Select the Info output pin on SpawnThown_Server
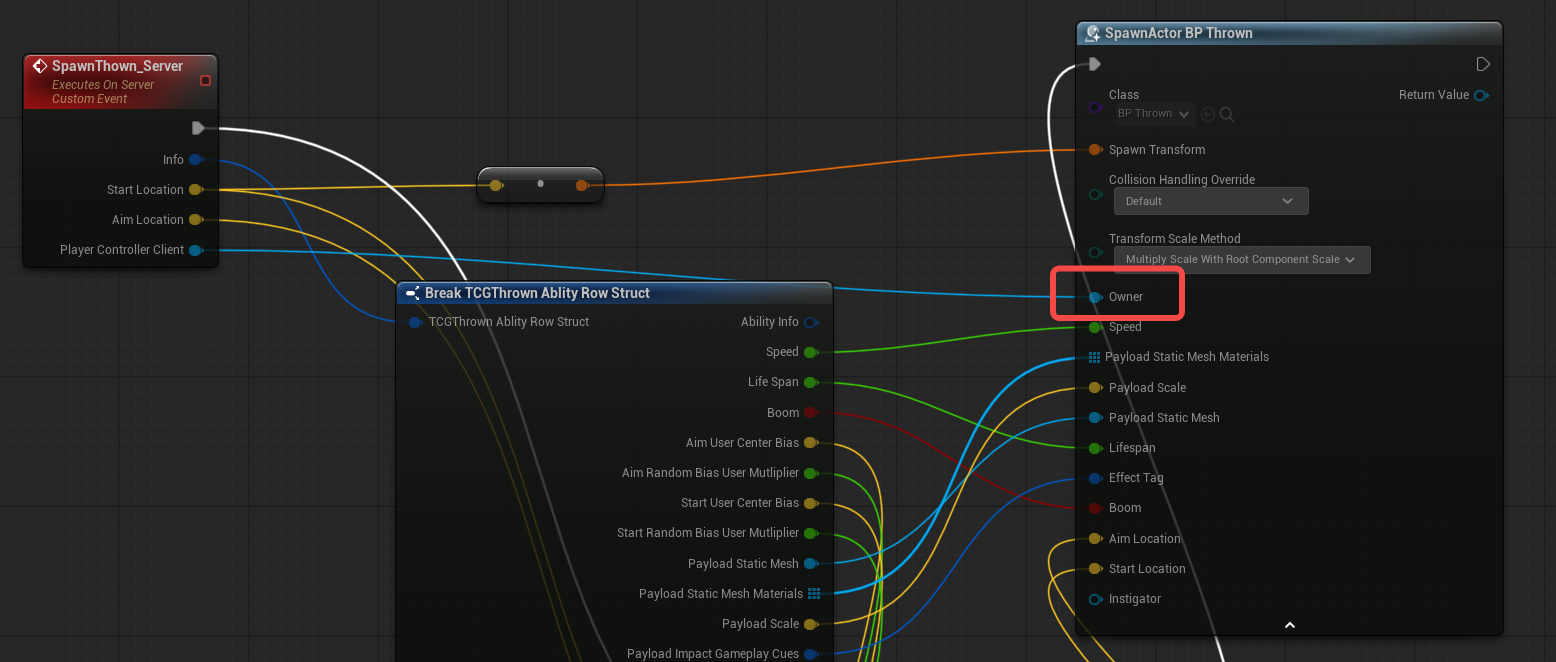 click(x=196, y=160)
